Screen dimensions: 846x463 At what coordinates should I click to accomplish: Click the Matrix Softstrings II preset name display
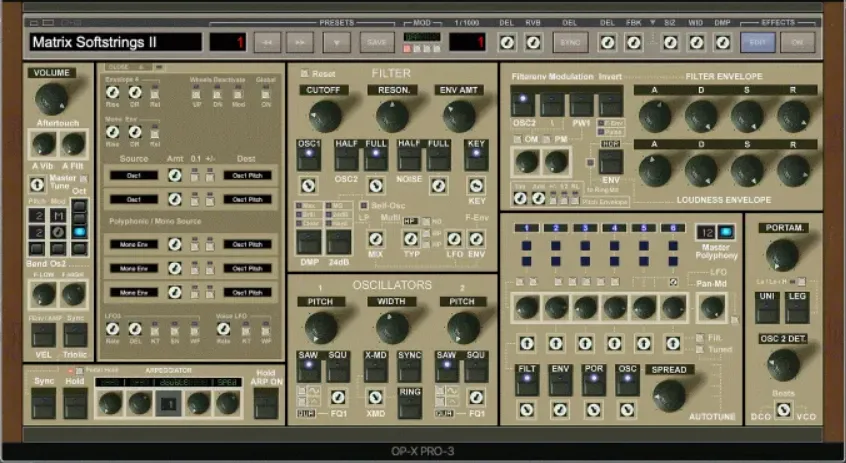pyautogui.click(x=115, y=42)
